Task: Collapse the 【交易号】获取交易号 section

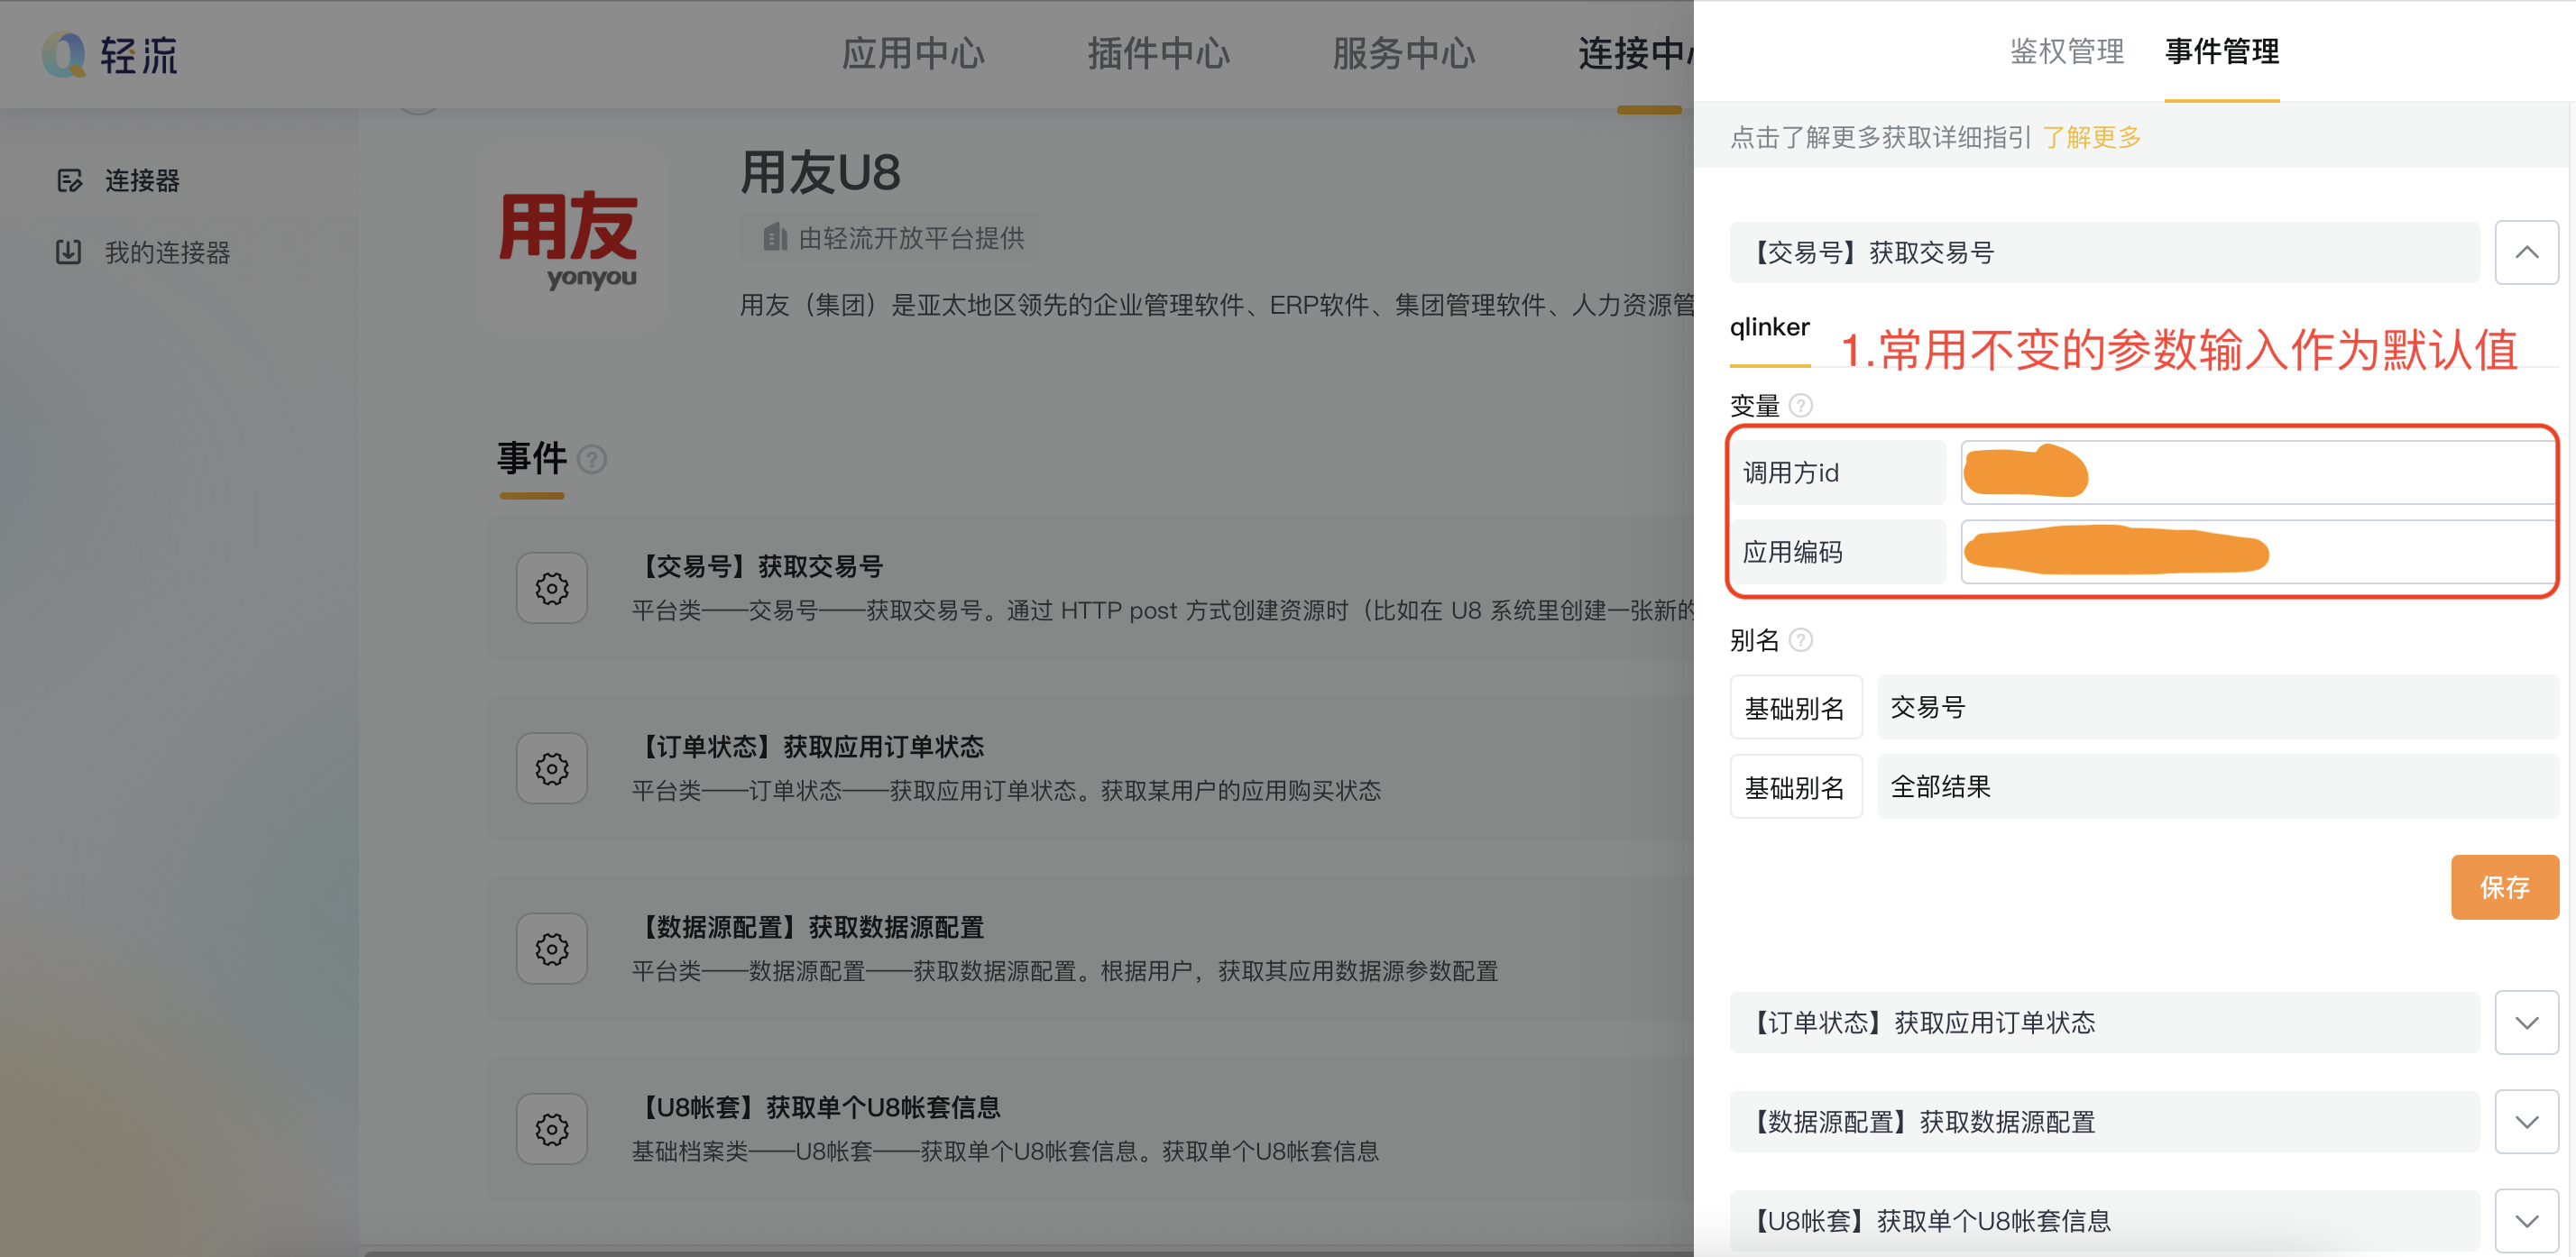Action: pyautogui.click(x=2527, y=253)
